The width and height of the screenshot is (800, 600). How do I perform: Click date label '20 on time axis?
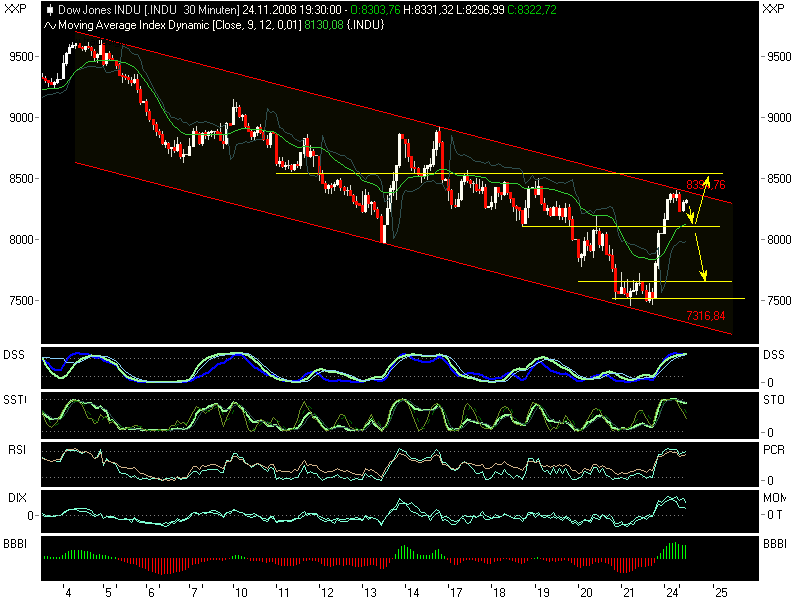(x=585, y=592)
